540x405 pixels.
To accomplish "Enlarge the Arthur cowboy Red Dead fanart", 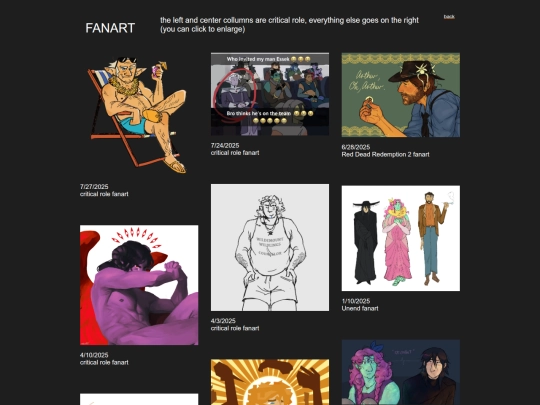I will pos(401,95).
